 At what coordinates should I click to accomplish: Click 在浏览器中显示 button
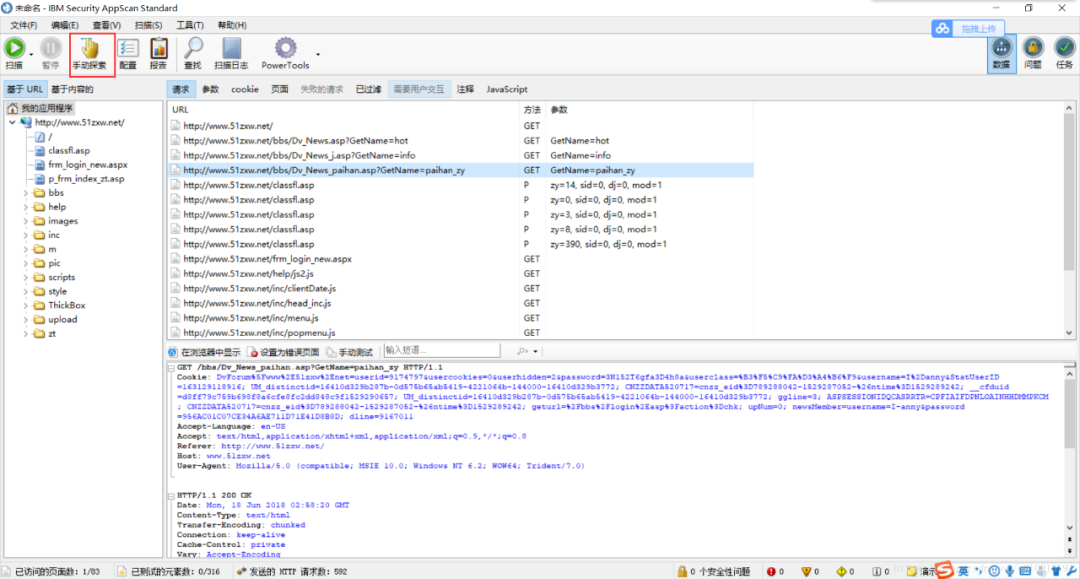[205, 352]
